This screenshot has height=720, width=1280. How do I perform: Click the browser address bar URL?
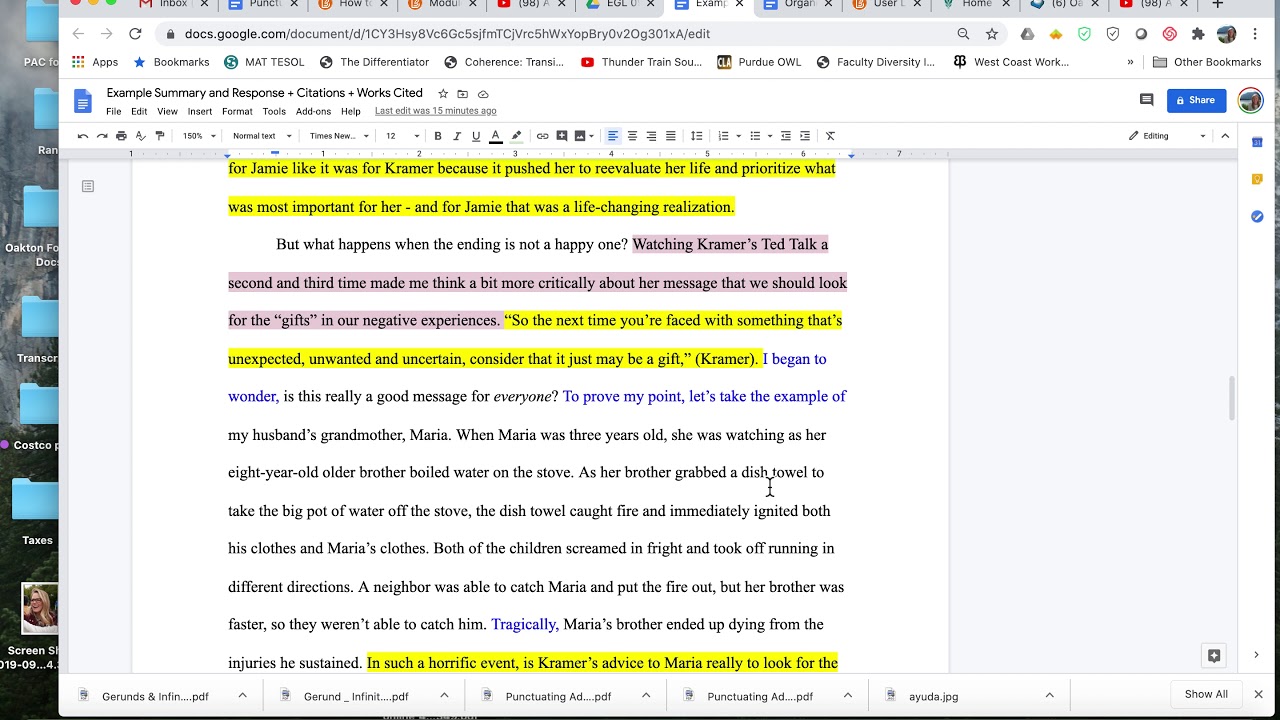point(447,34)
